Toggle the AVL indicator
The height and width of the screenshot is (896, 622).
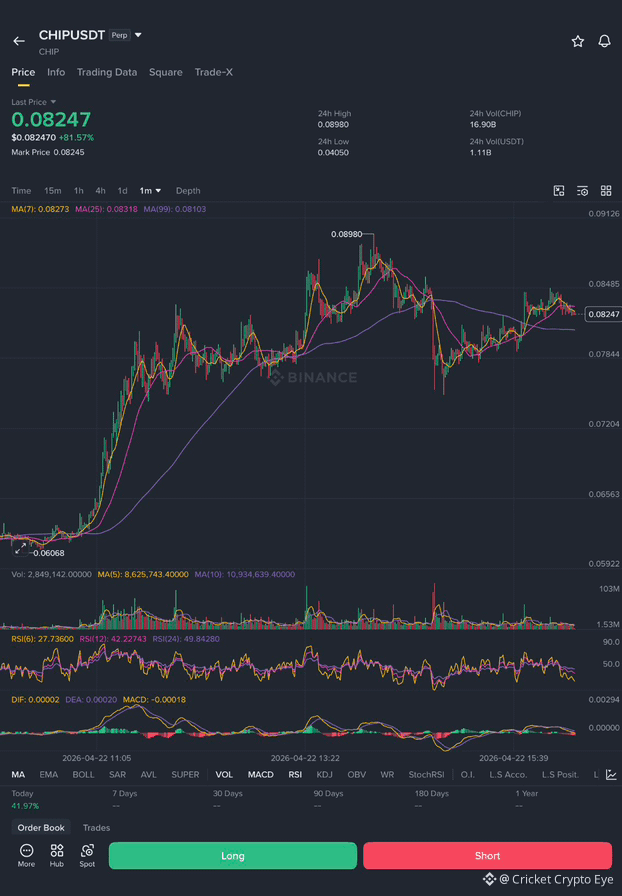(149, 775)
